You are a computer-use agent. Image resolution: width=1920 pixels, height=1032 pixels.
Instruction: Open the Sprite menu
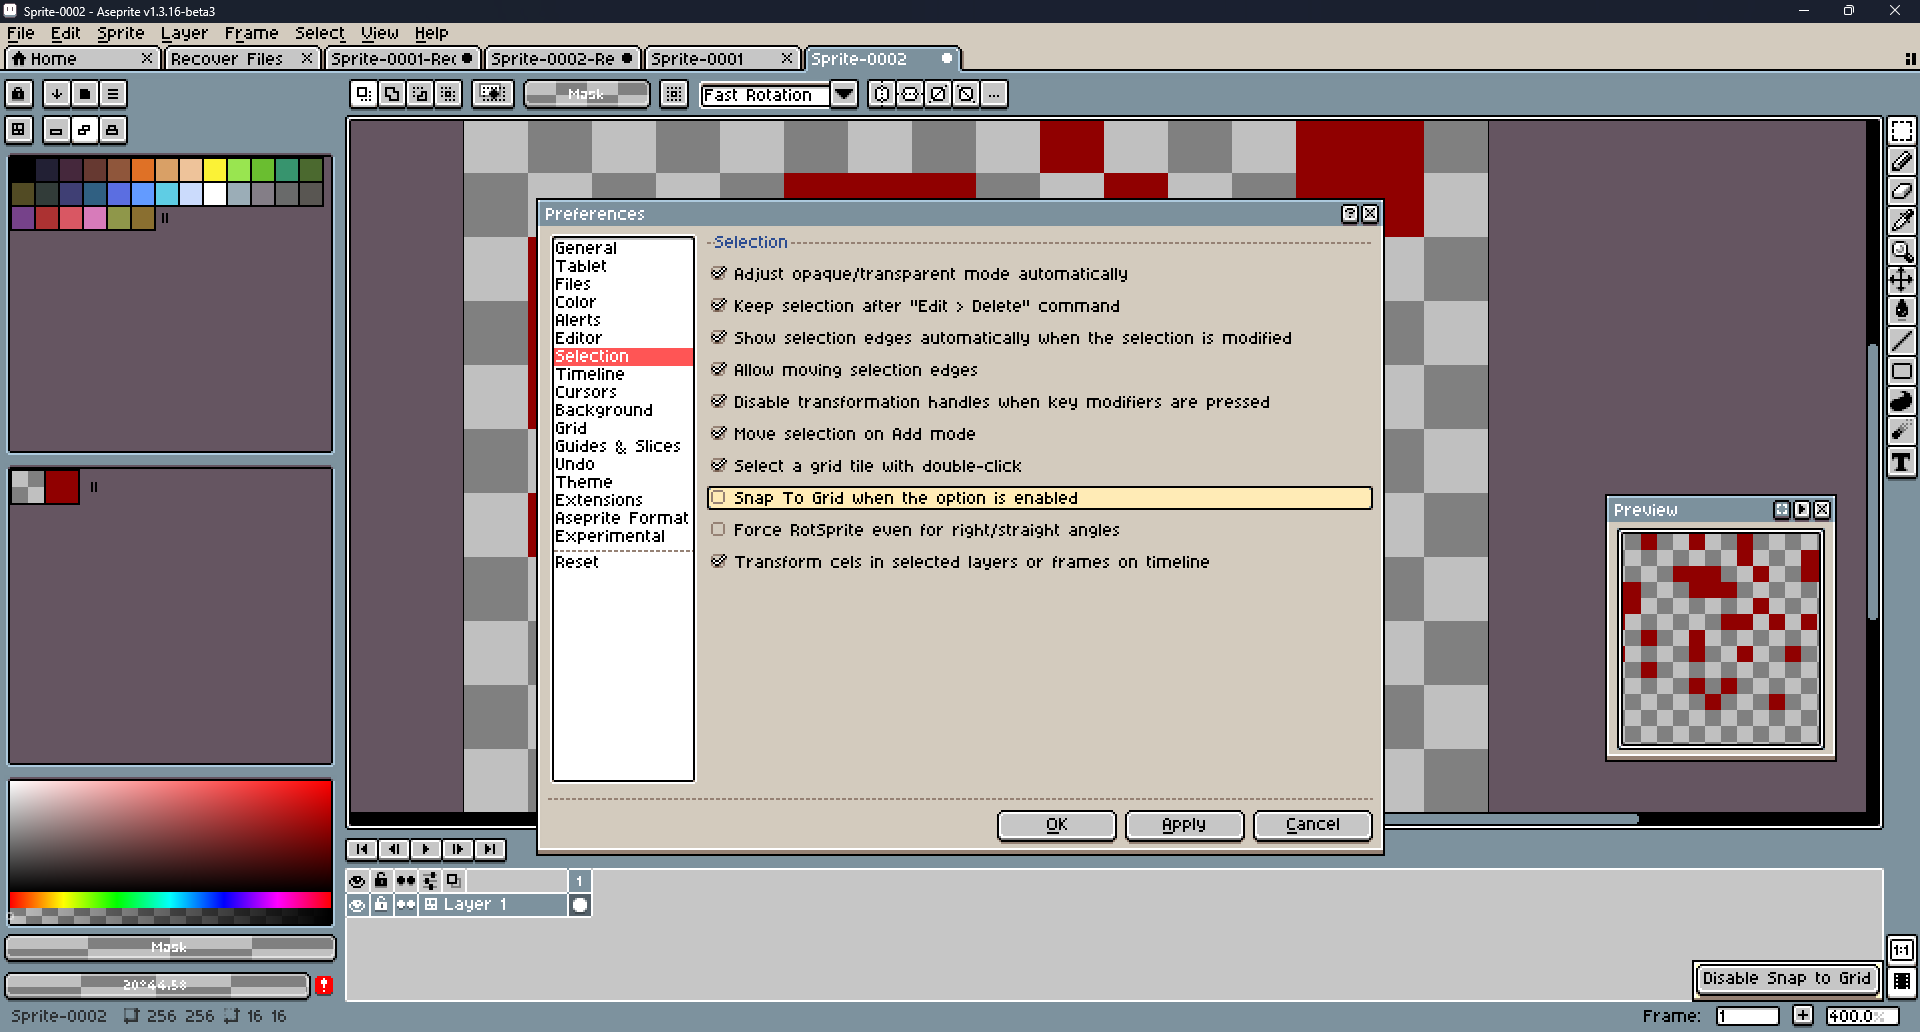(x=120, y=33)
